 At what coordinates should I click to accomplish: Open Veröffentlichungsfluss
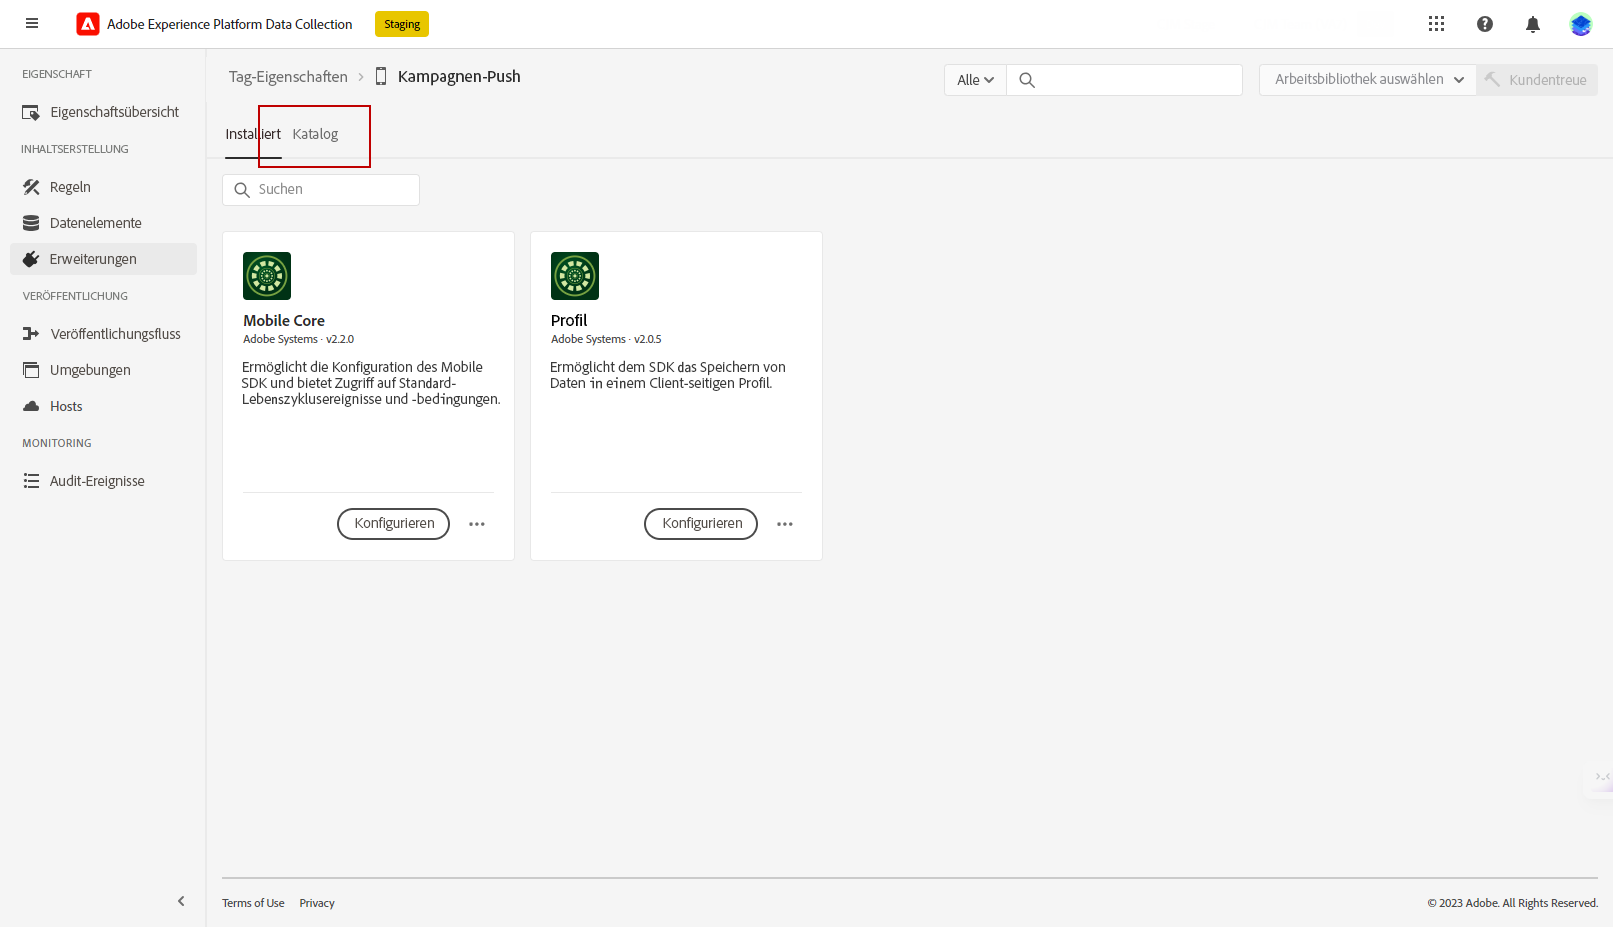(x=104, y=334)
